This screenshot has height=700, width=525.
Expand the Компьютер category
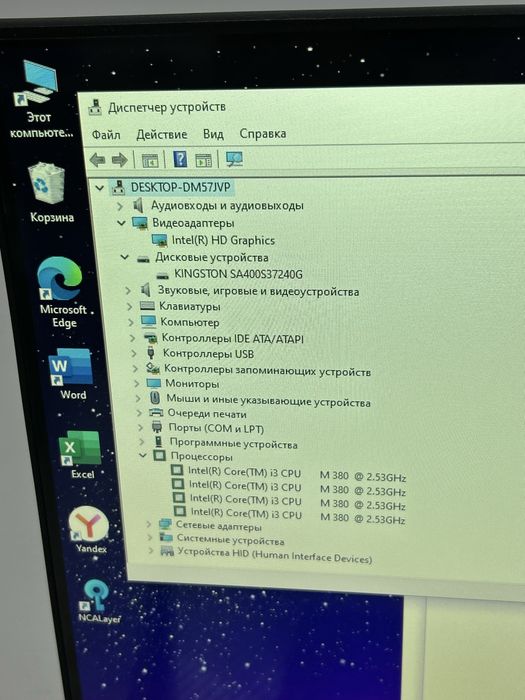click(131, 322)
